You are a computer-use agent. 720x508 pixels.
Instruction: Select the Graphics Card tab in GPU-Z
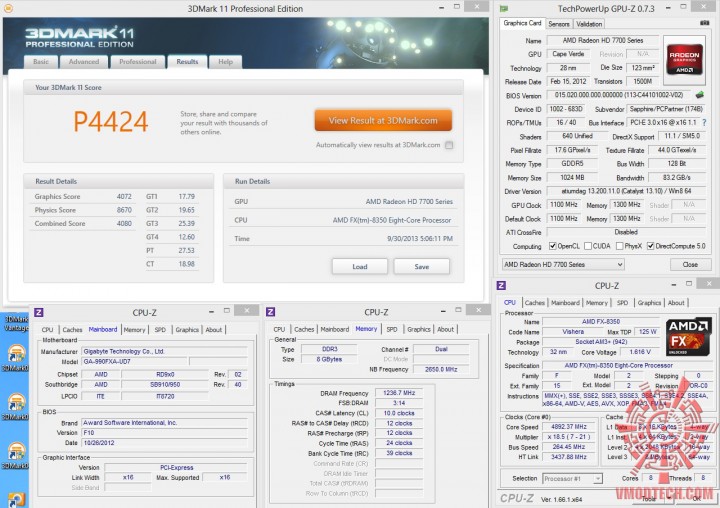(x=522, y=23)
